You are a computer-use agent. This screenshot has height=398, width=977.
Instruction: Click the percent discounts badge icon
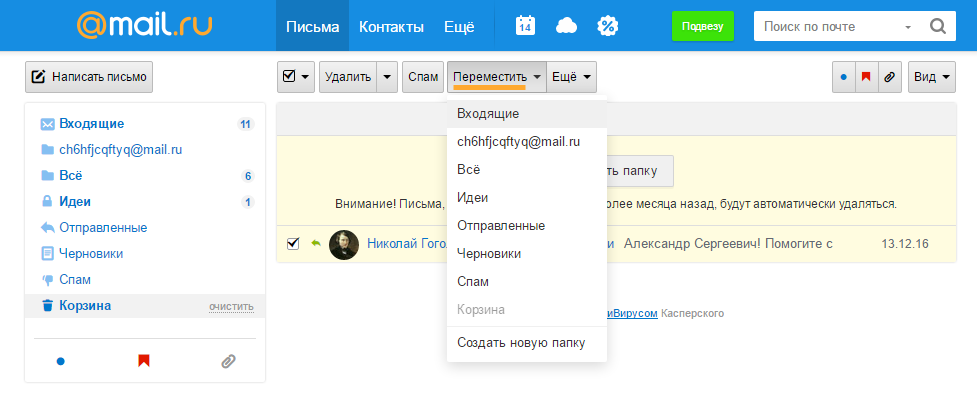point(607,26)
